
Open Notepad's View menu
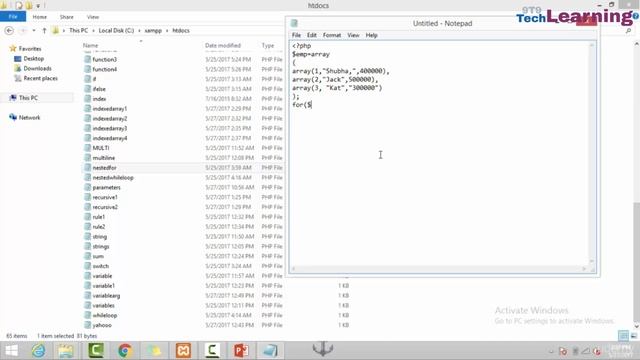(x=353, y=35)
